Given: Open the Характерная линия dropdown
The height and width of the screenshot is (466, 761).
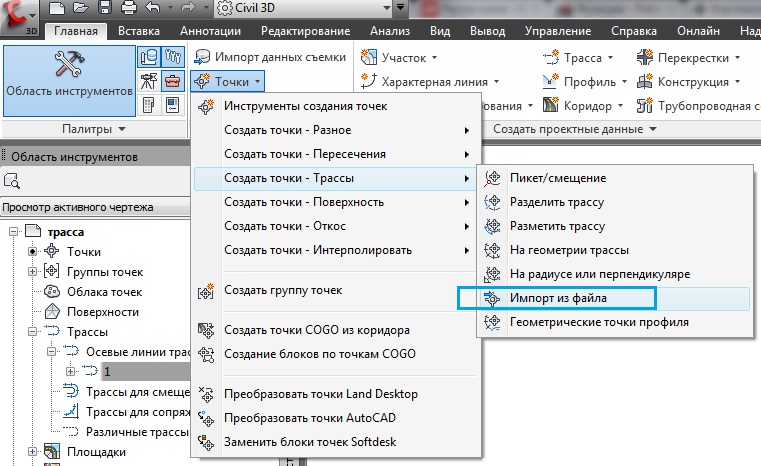Looking at the screenshot, I should [430, 82].
